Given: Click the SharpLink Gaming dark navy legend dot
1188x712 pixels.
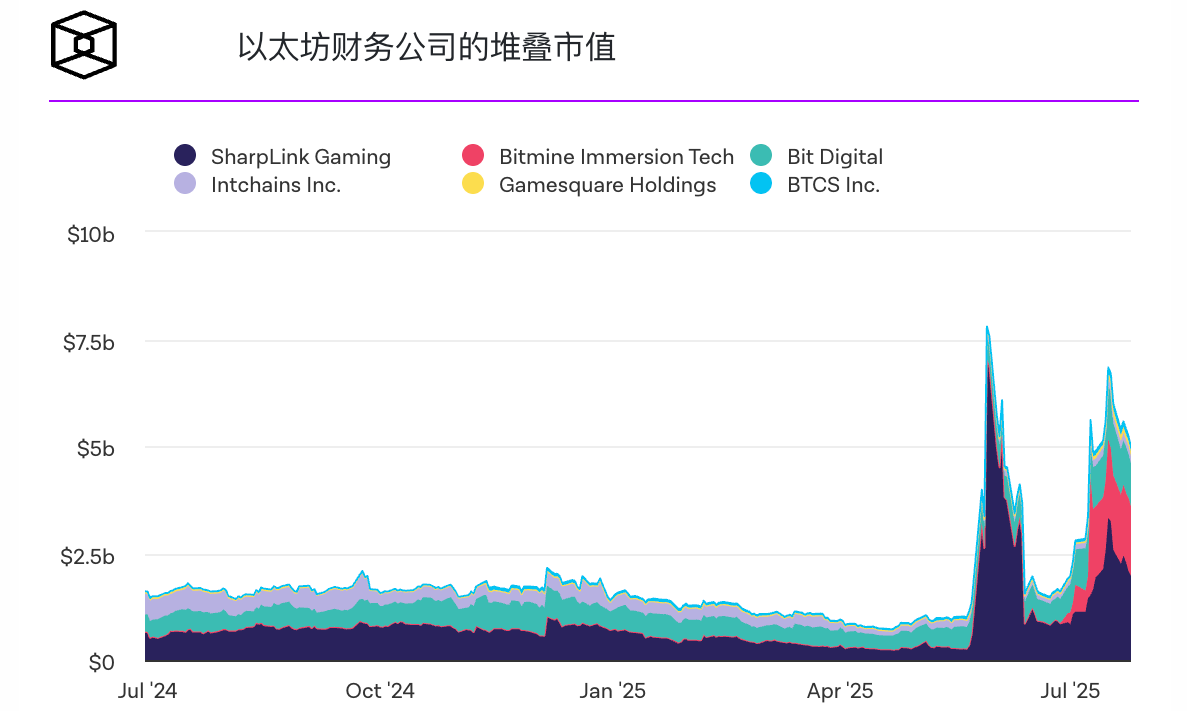Looking at the screenshot, I should click(x=185, y=155).
